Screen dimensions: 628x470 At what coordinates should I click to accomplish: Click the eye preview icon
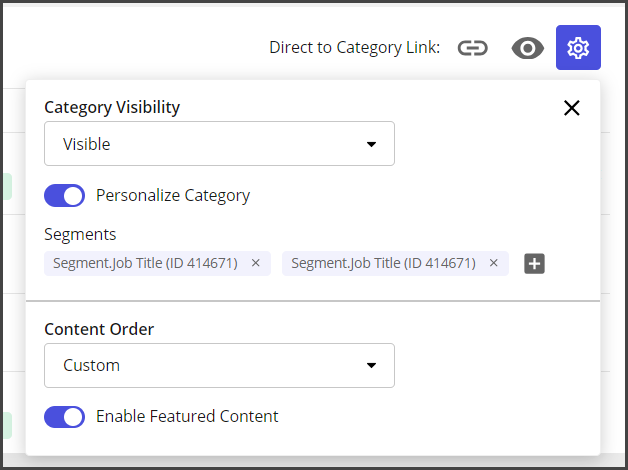coord(527,48)
